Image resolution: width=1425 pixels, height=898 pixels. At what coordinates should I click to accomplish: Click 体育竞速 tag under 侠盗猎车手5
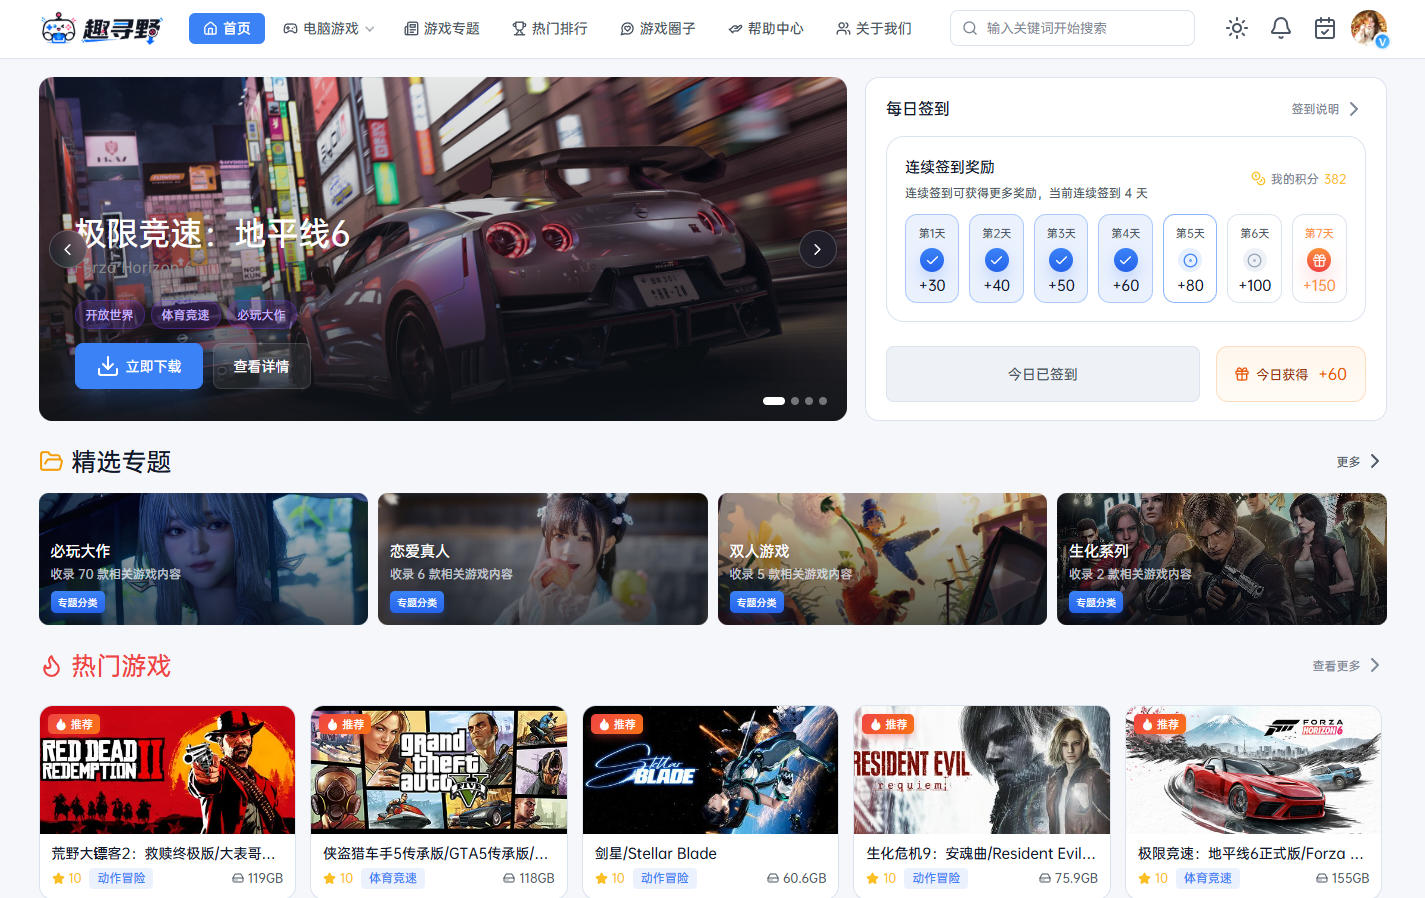(393, 878)
